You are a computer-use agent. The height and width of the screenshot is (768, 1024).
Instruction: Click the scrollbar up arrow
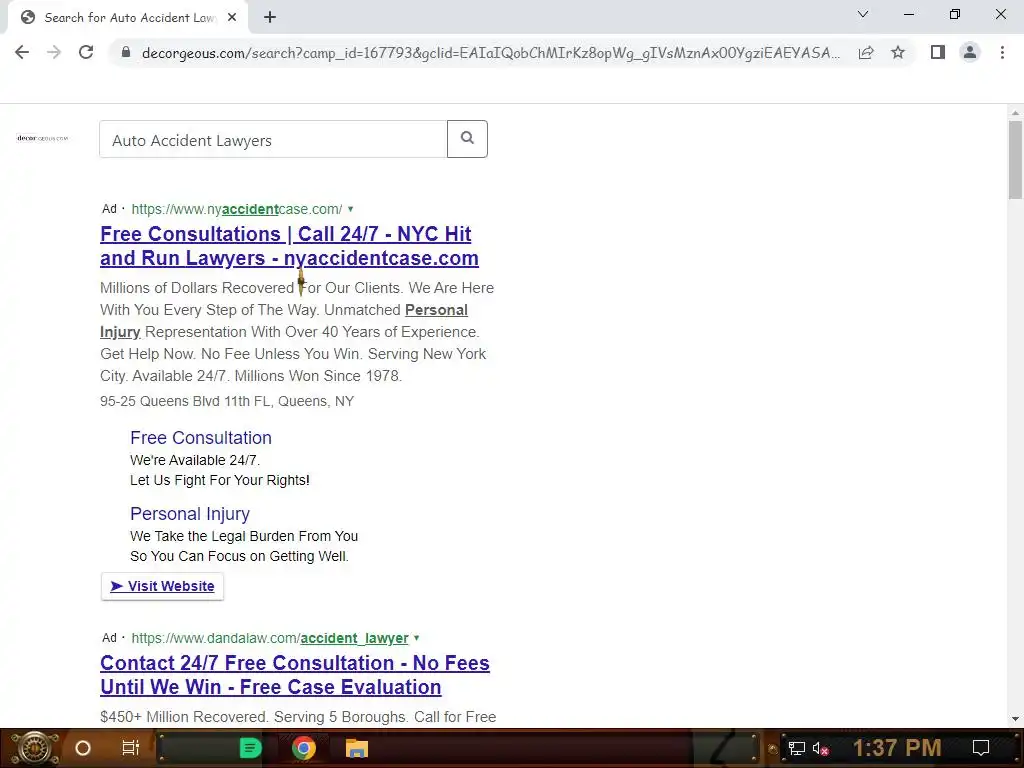tap(1015, 113)
